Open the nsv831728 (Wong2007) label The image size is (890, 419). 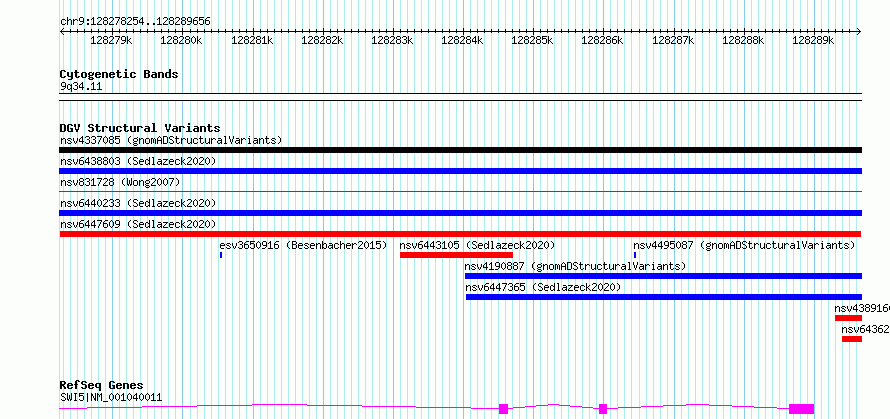120,182
